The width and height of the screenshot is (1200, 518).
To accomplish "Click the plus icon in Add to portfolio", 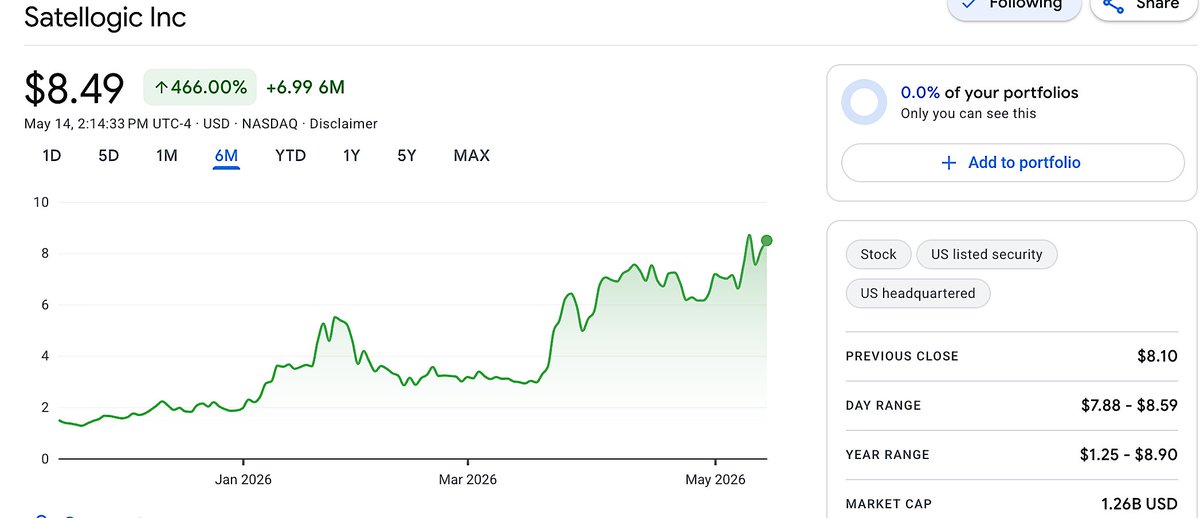I will pyautogui.click(x=949, y=163).
